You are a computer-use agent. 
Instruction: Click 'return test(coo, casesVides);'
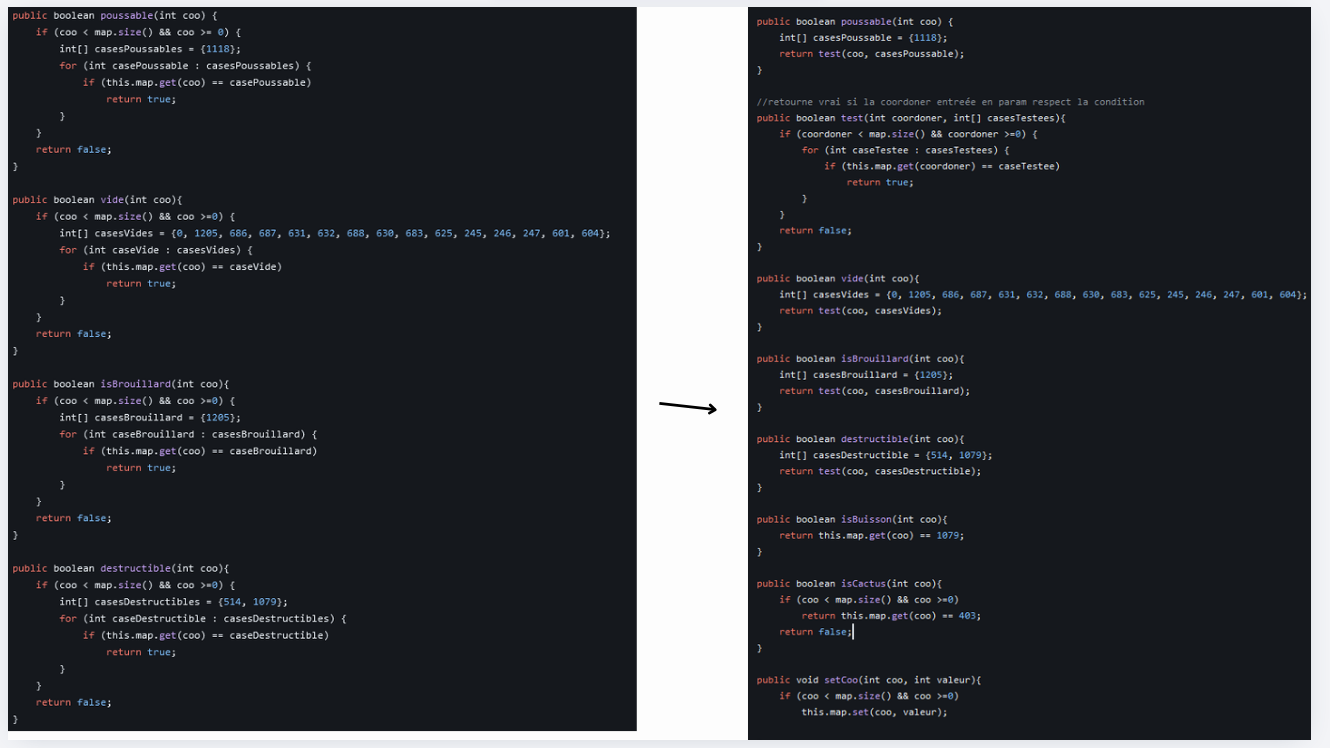[x=860, y=310]
